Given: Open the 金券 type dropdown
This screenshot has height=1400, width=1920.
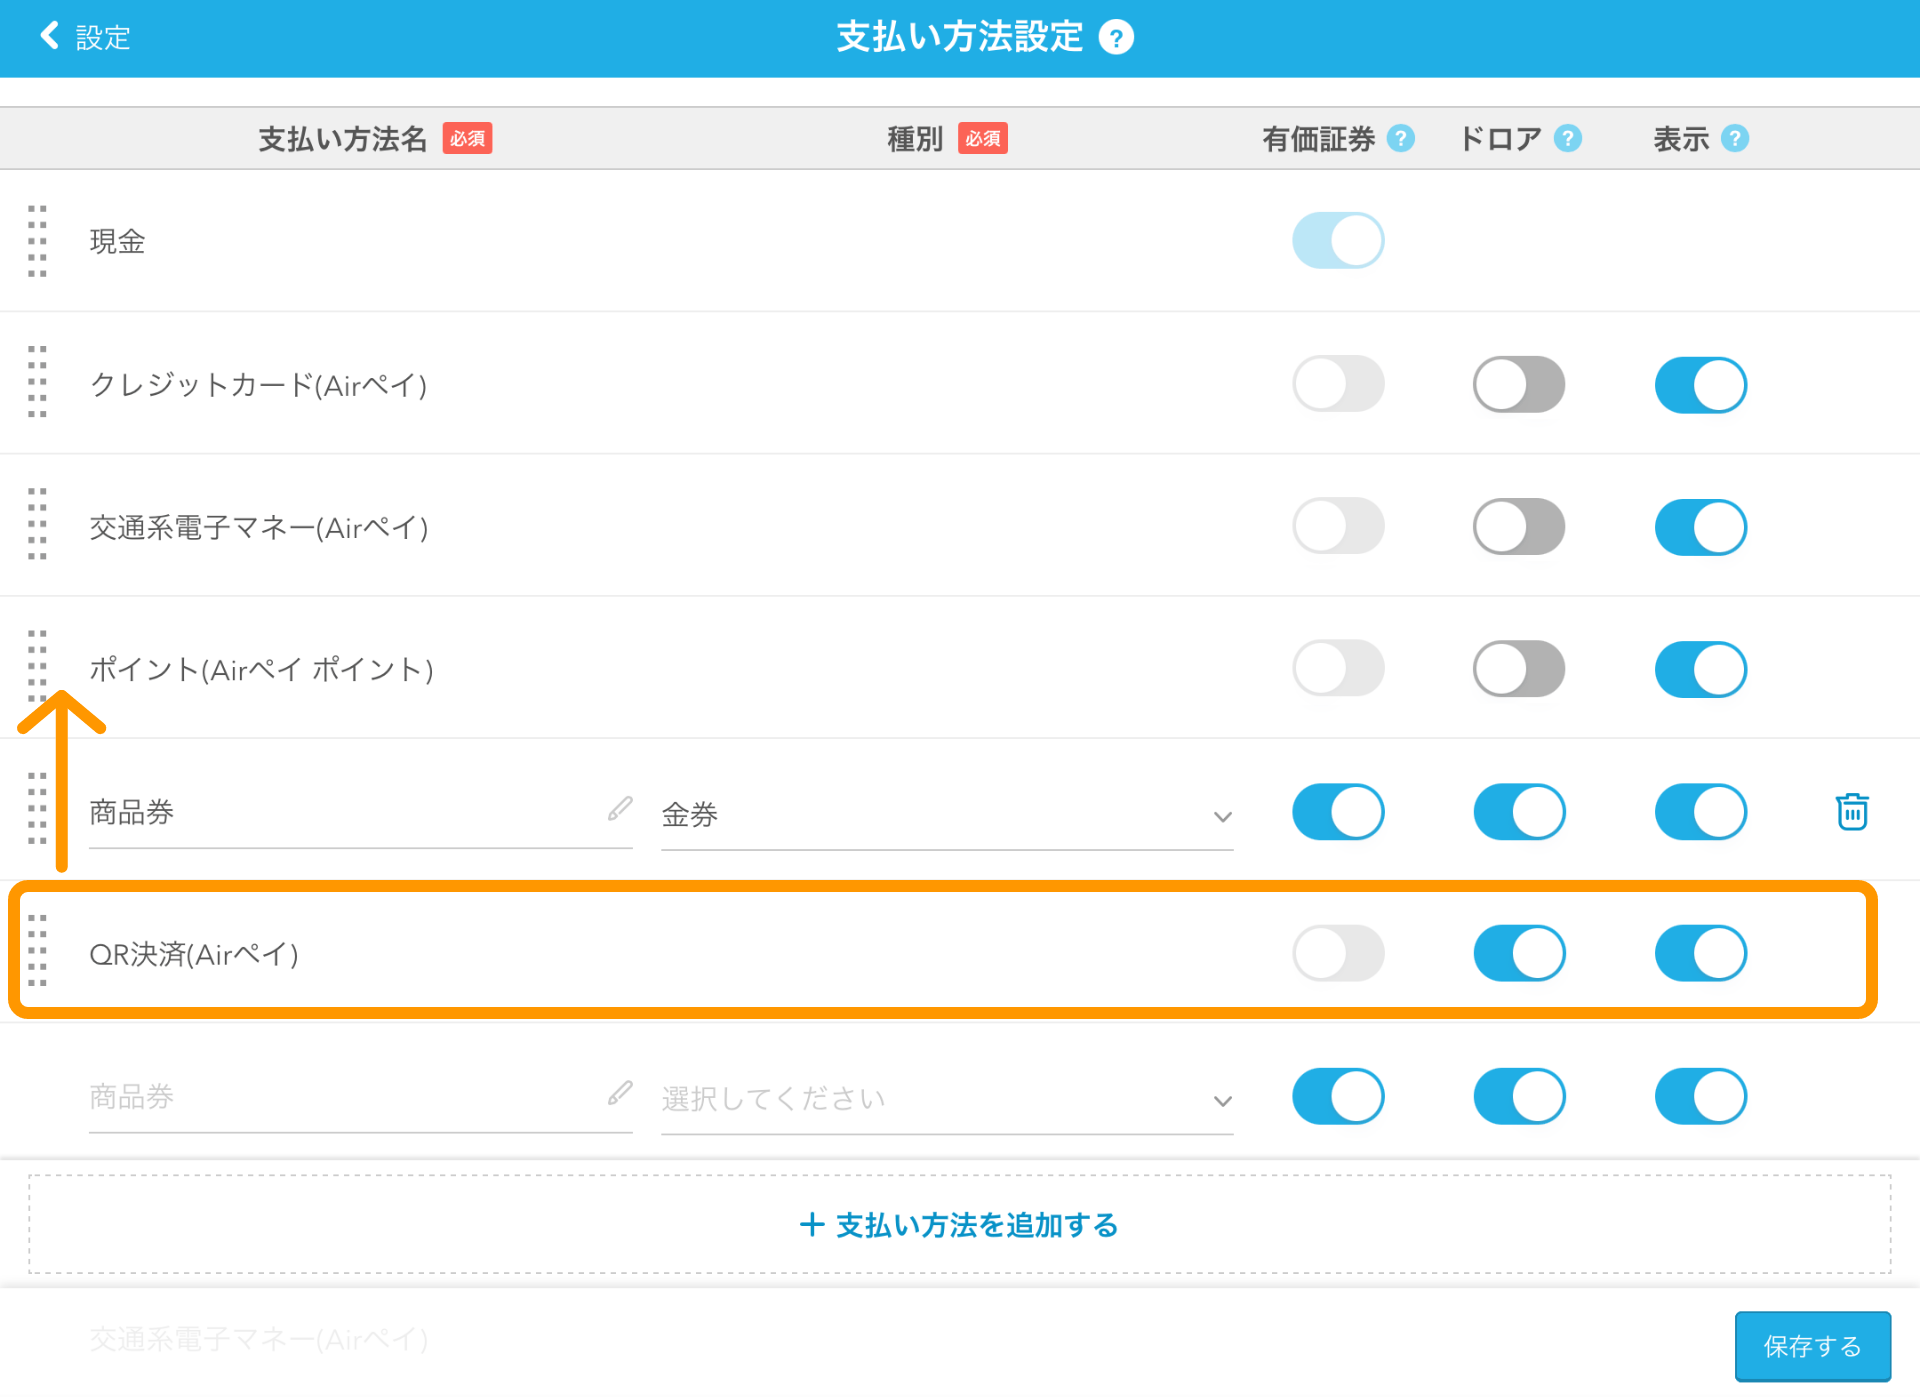Looking at the screenshot, I should point(946,815).
